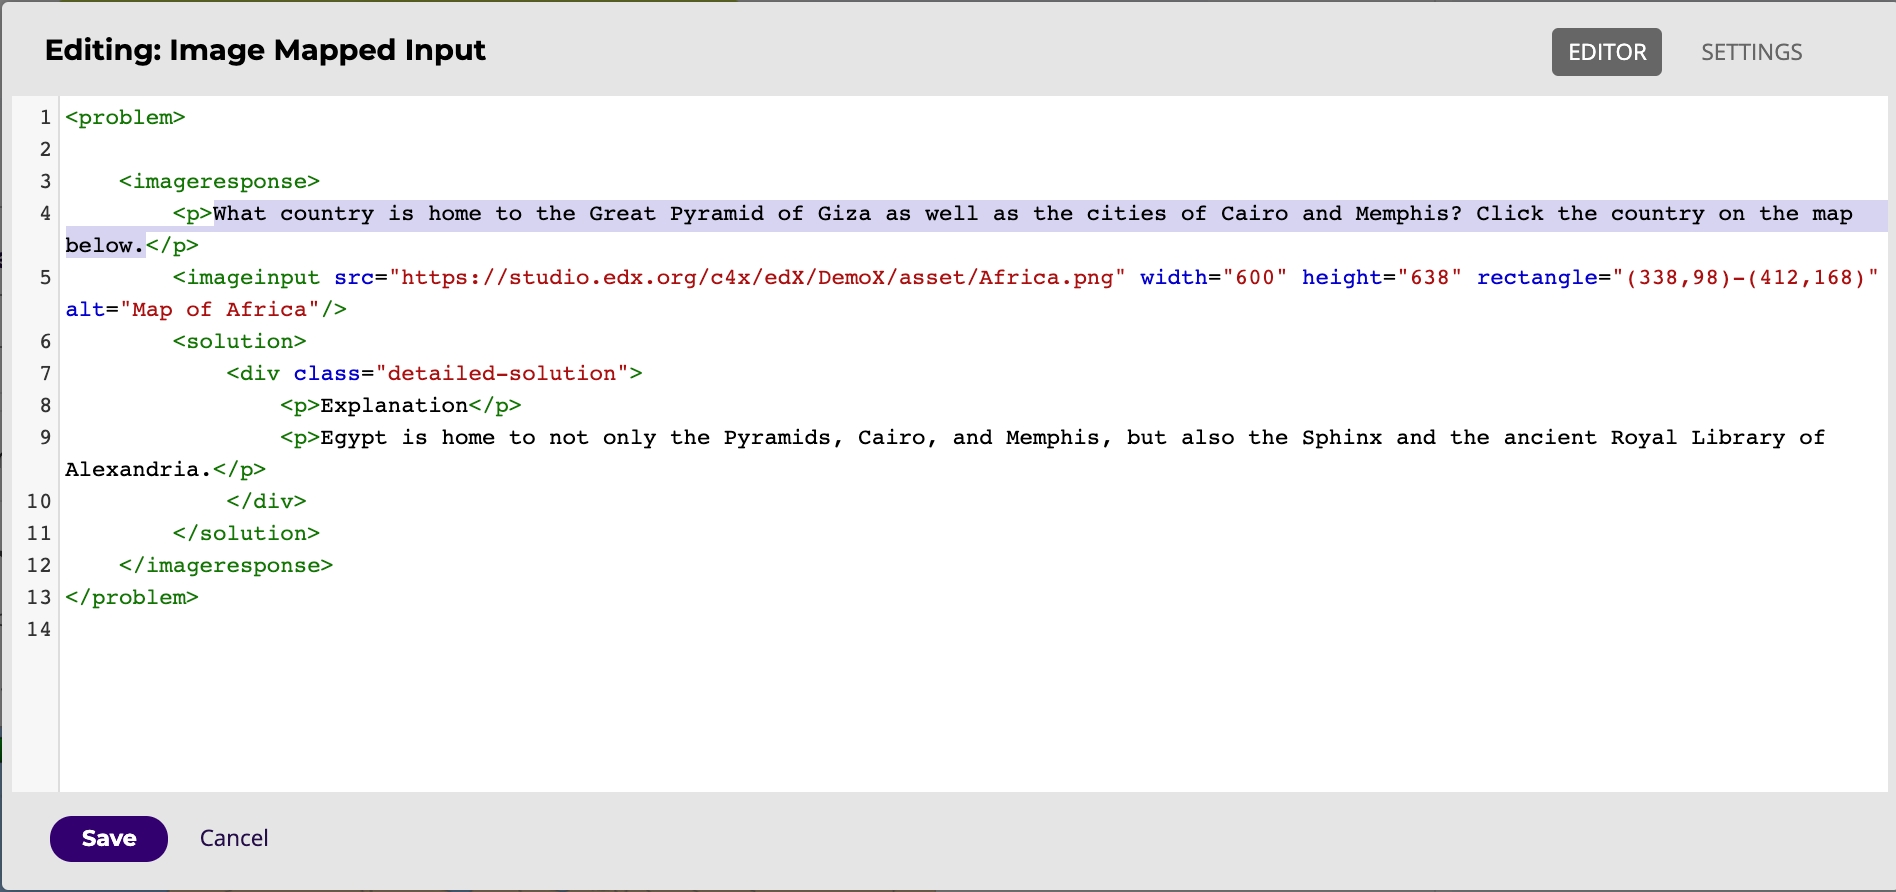Click the height value "638"
1896x892 pixels.
pyautogui.click(x=1429, y=278)
